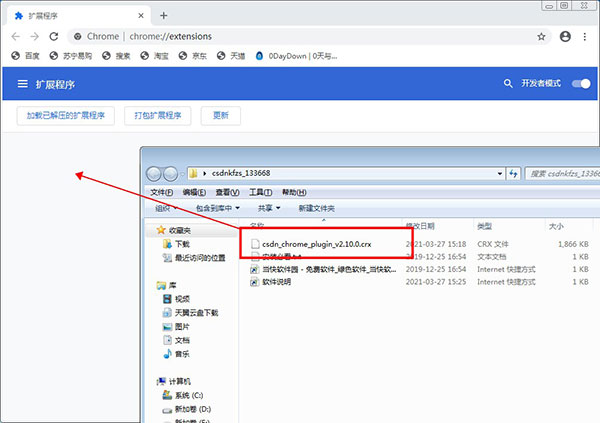Click the 更新 button

click(x=221, y=116)
